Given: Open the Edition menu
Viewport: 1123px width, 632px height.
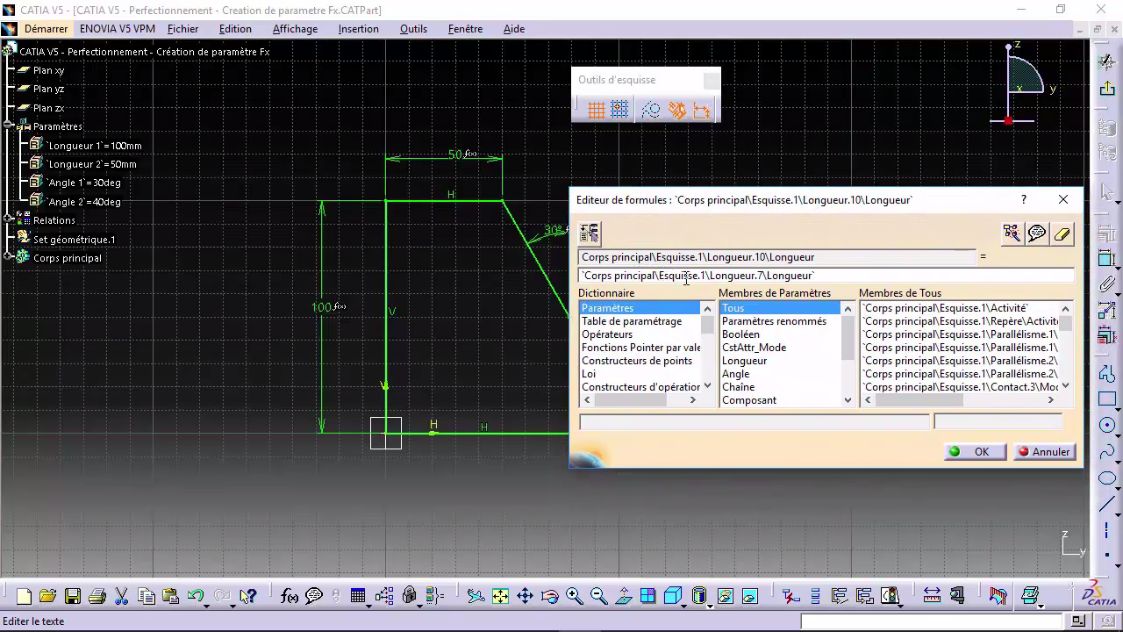Looking at the screenshot, I should pyautogui.click(x=235, y=29).
